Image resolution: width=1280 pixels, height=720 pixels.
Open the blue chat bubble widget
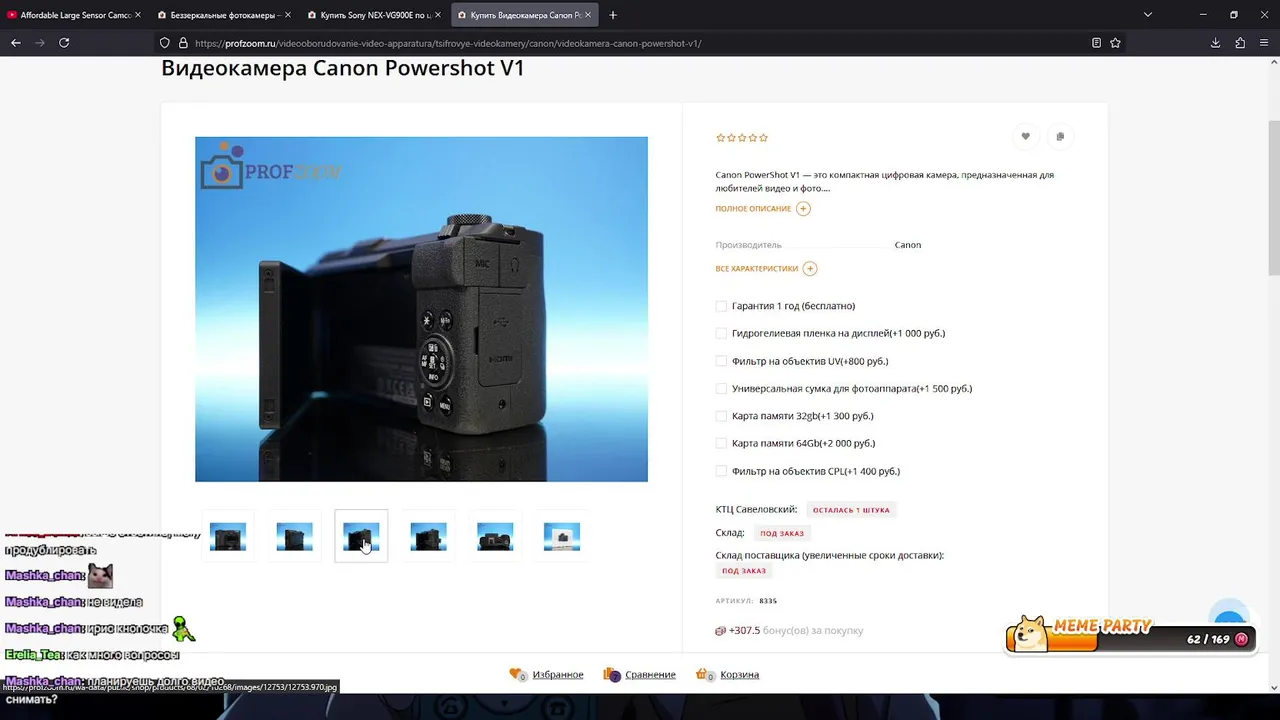tap(1229, 615)
